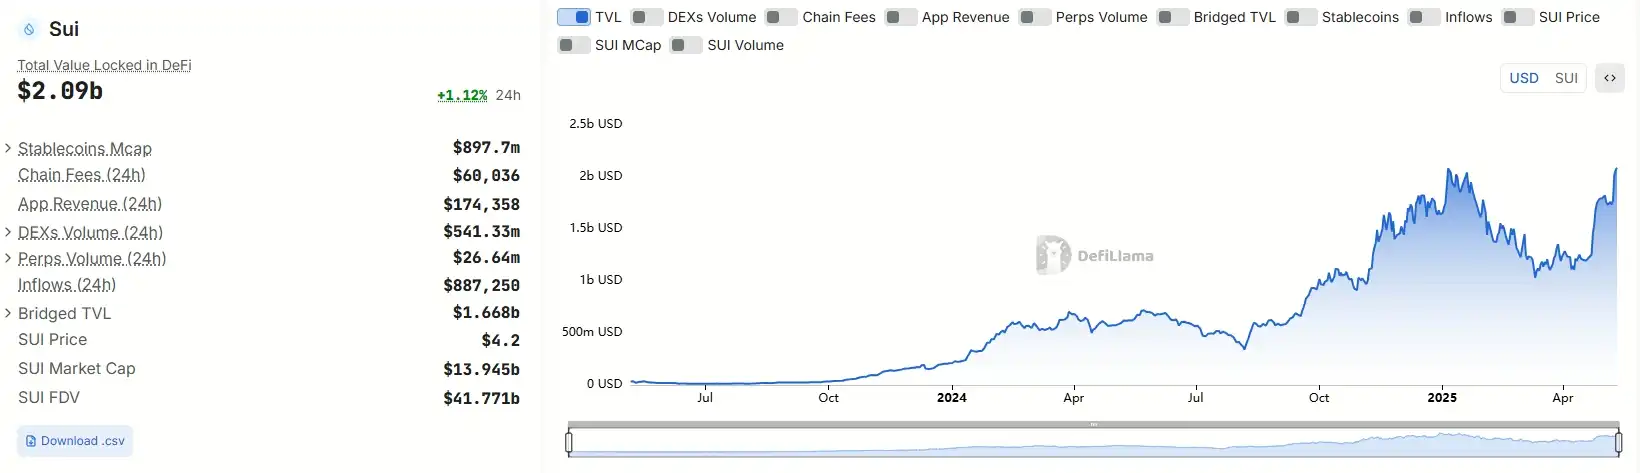The height and width of the screenshot is (473, 1640).
Task: Click the DefiLlama watermark logo
Action: tap(1052, 256)
